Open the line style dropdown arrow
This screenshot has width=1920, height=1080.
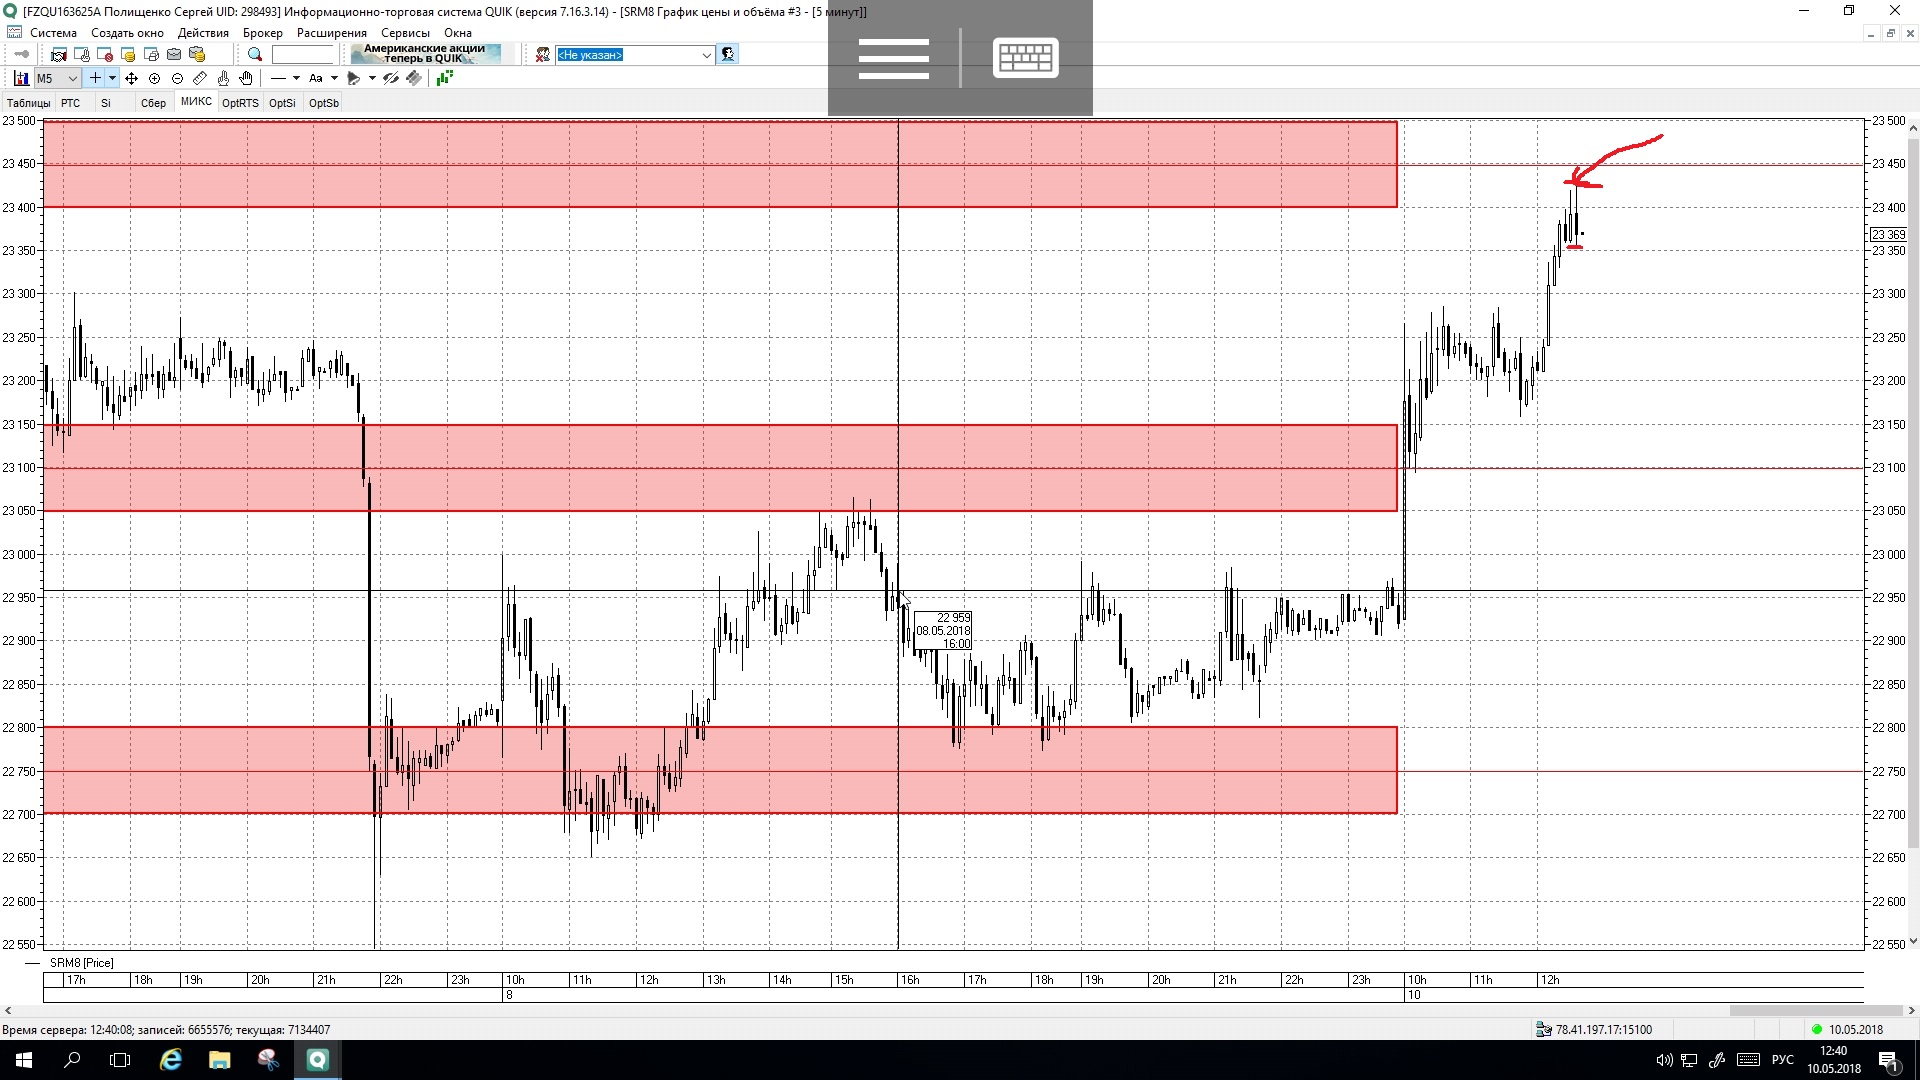296,78
